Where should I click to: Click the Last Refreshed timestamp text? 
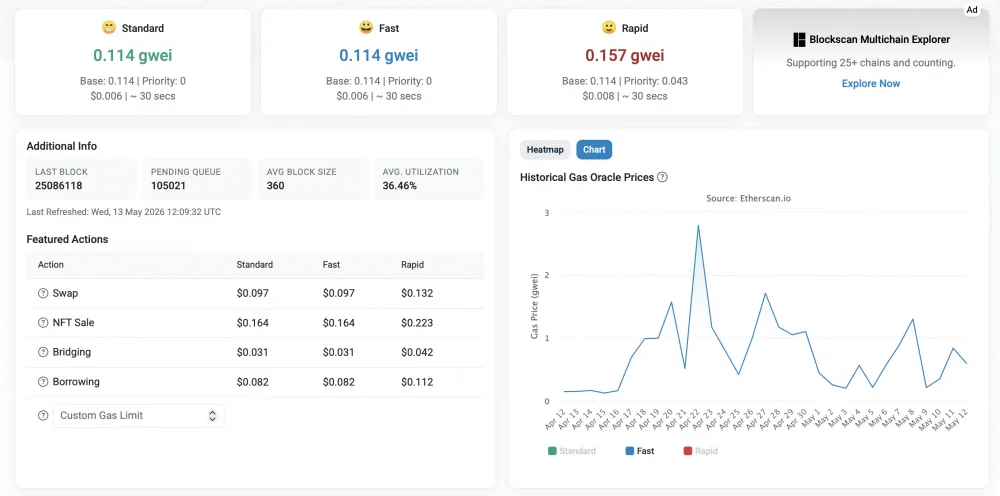[x=124, y=212]
